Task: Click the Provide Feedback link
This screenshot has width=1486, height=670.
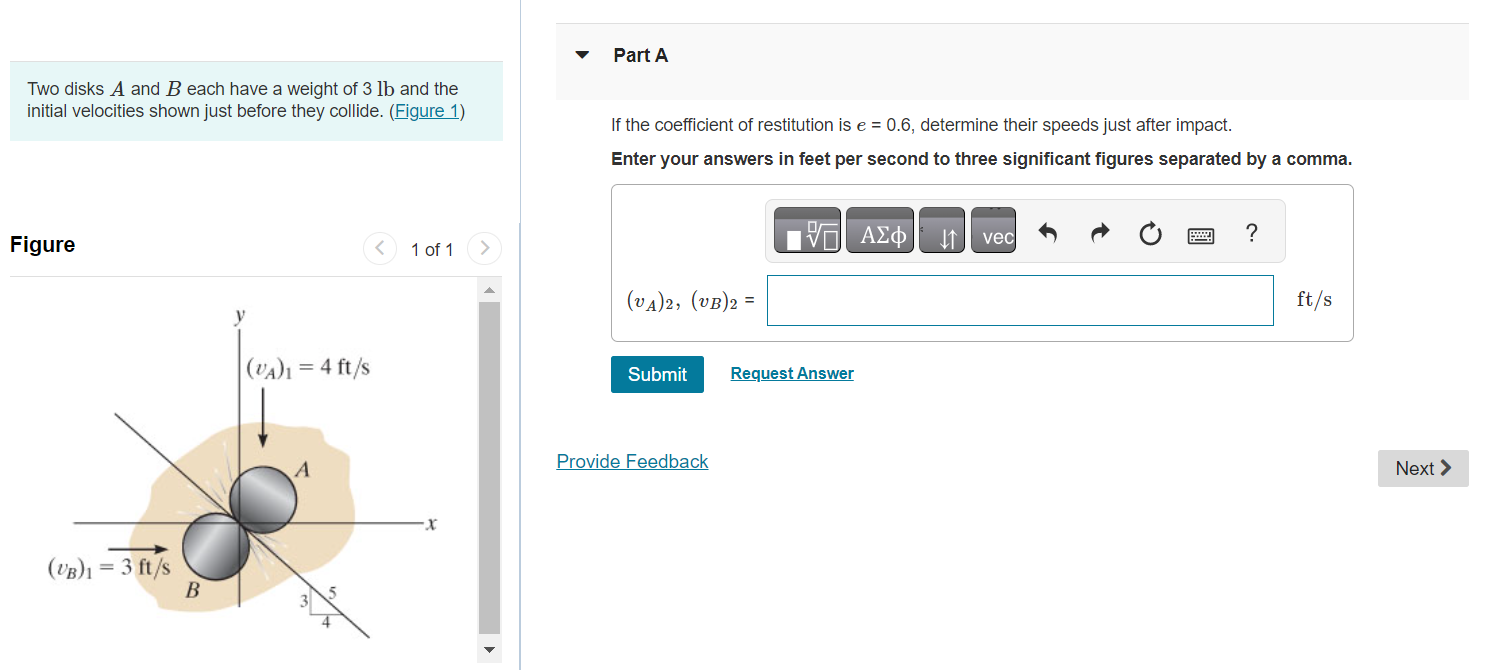Action: 632,461
